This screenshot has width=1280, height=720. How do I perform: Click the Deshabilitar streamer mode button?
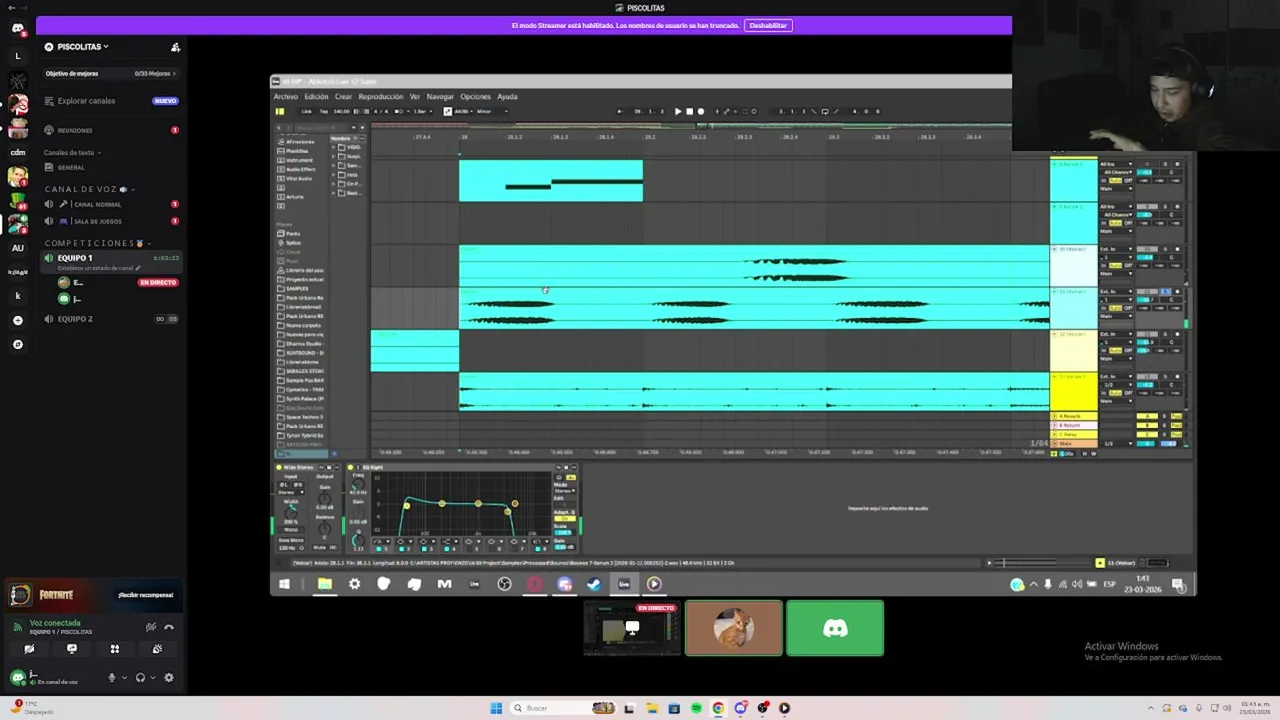point(768,25)
